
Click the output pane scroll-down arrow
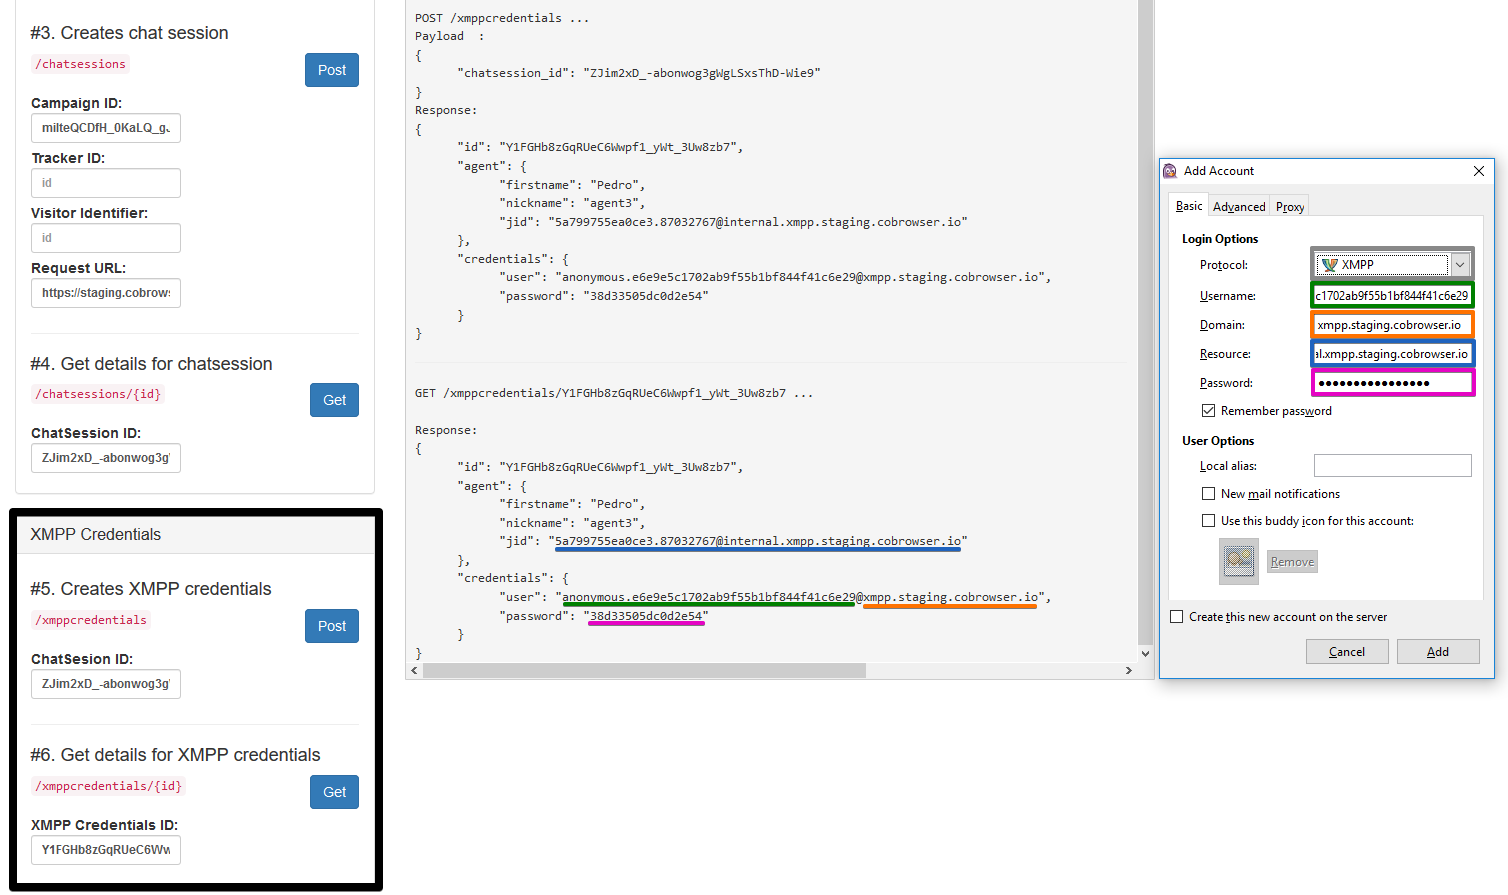pos(1146,653)
